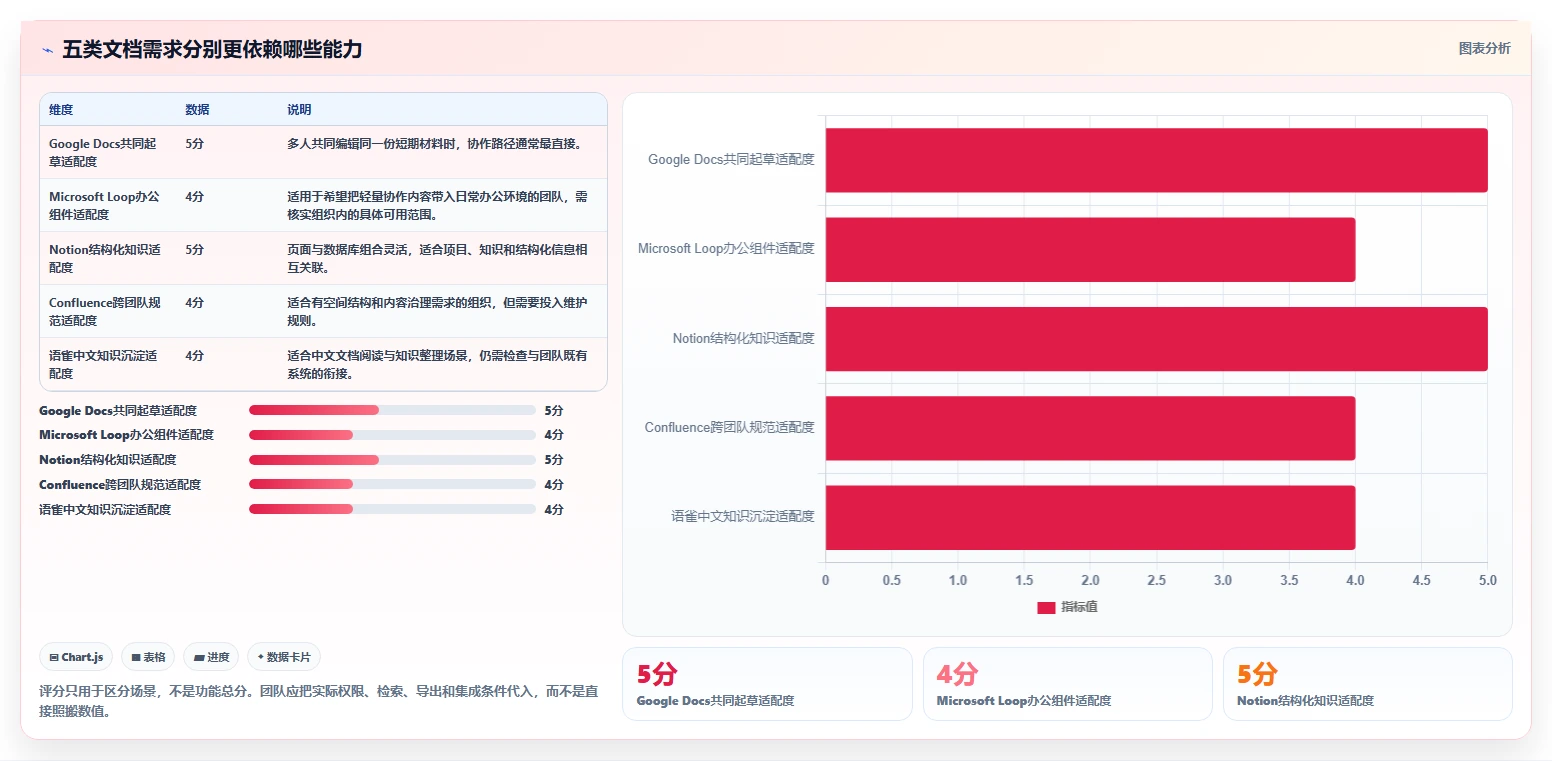This screenshot has width=1552, height=761.
Task: Click the lightning icon beside the page title
Action: coord(48,50)
